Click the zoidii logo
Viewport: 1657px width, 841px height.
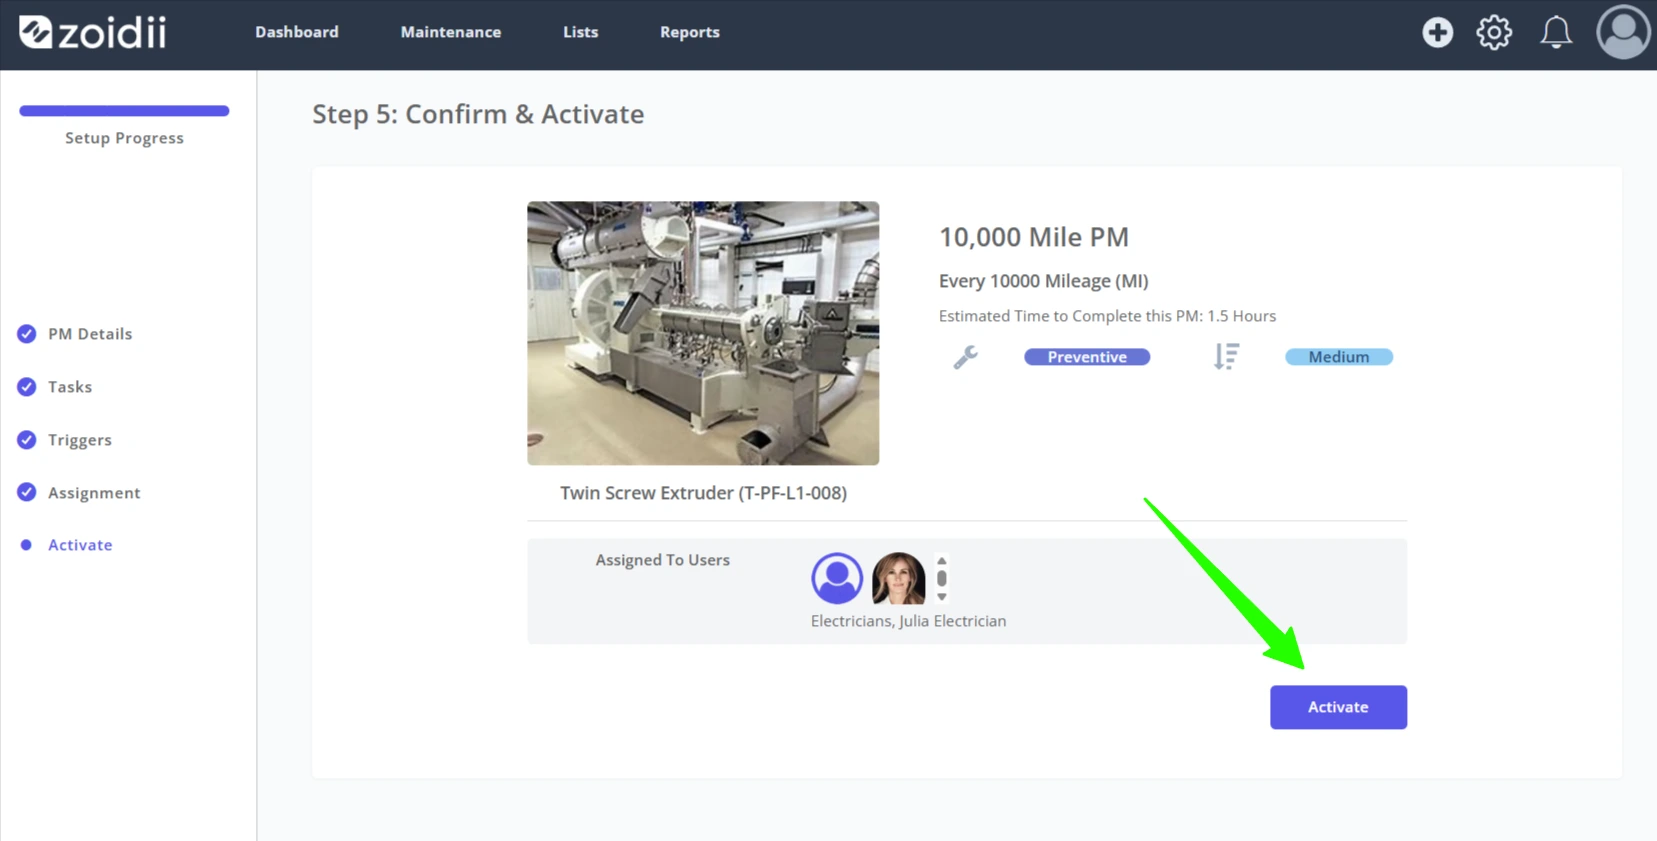[x=92, y=32]
